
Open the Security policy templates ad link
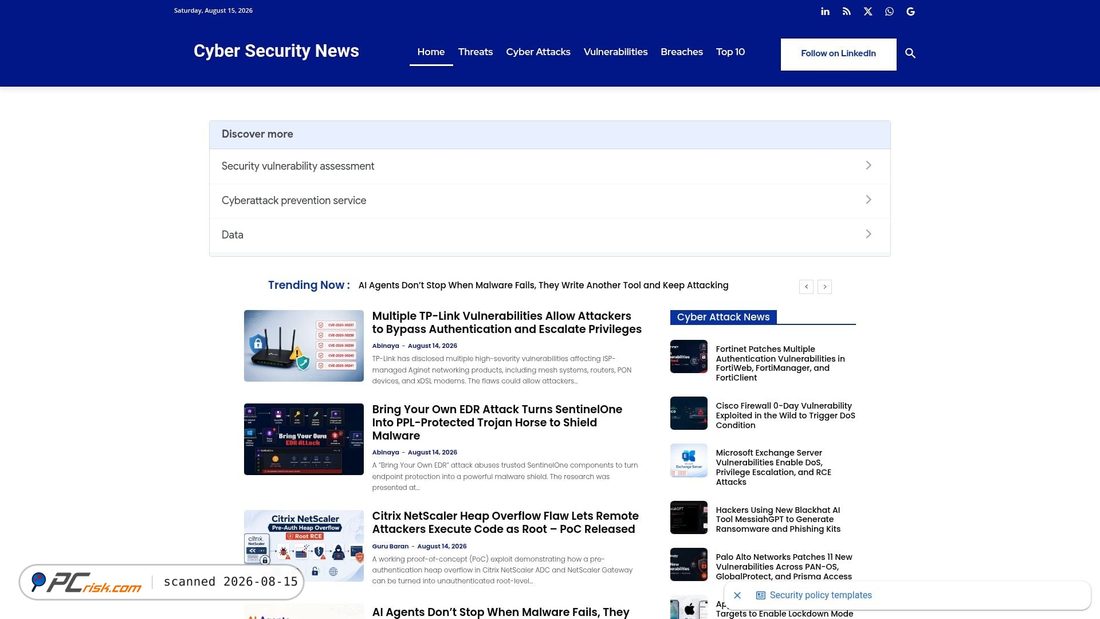821,595
